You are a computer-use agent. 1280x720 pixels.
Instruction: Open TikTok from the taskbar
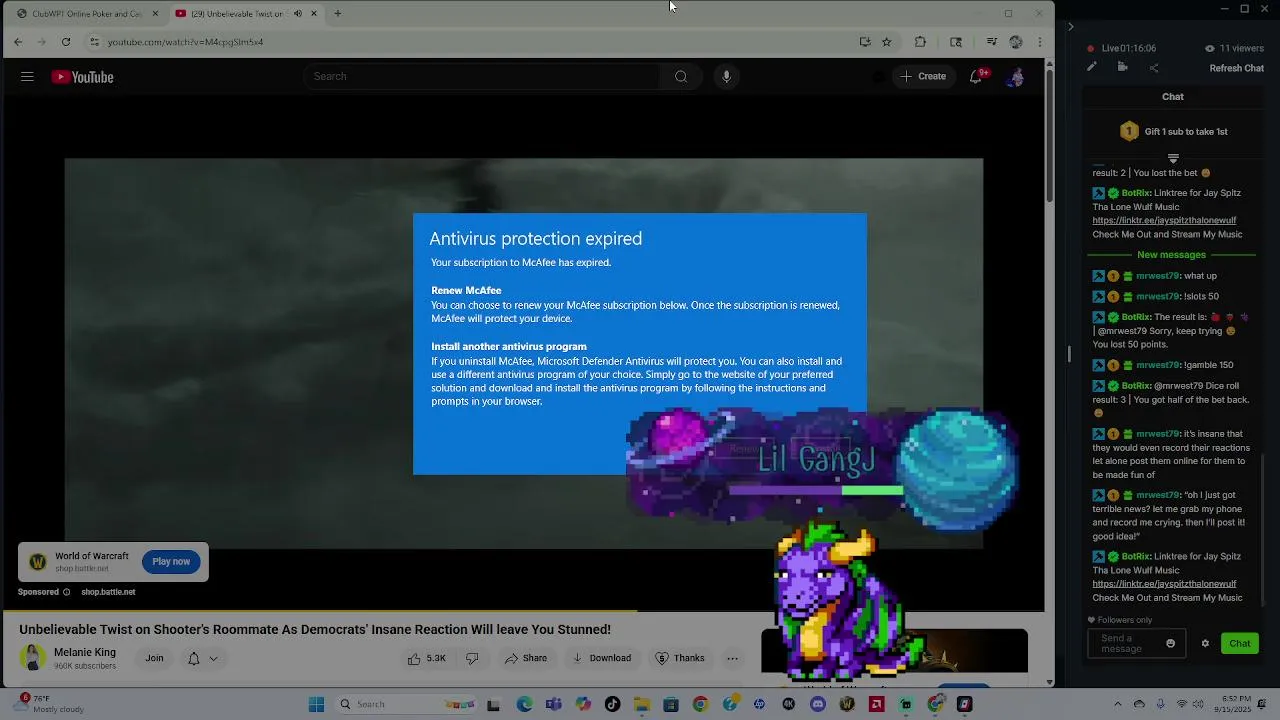[612, 705]
